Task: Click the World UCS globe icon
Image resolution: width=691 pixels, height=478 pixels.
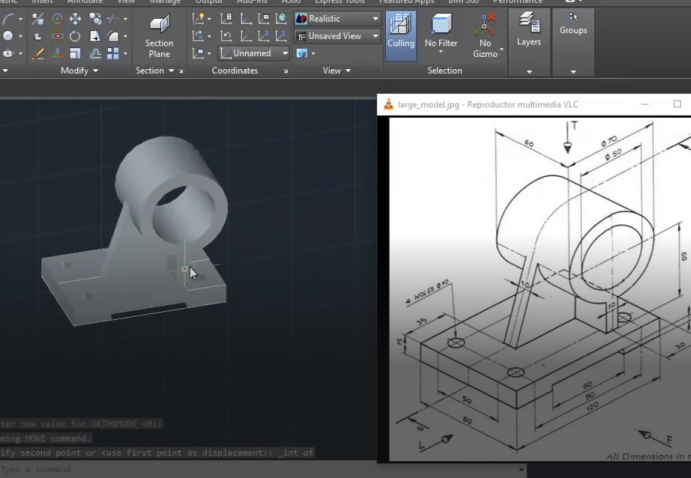Action: click(x=281, y=19)
